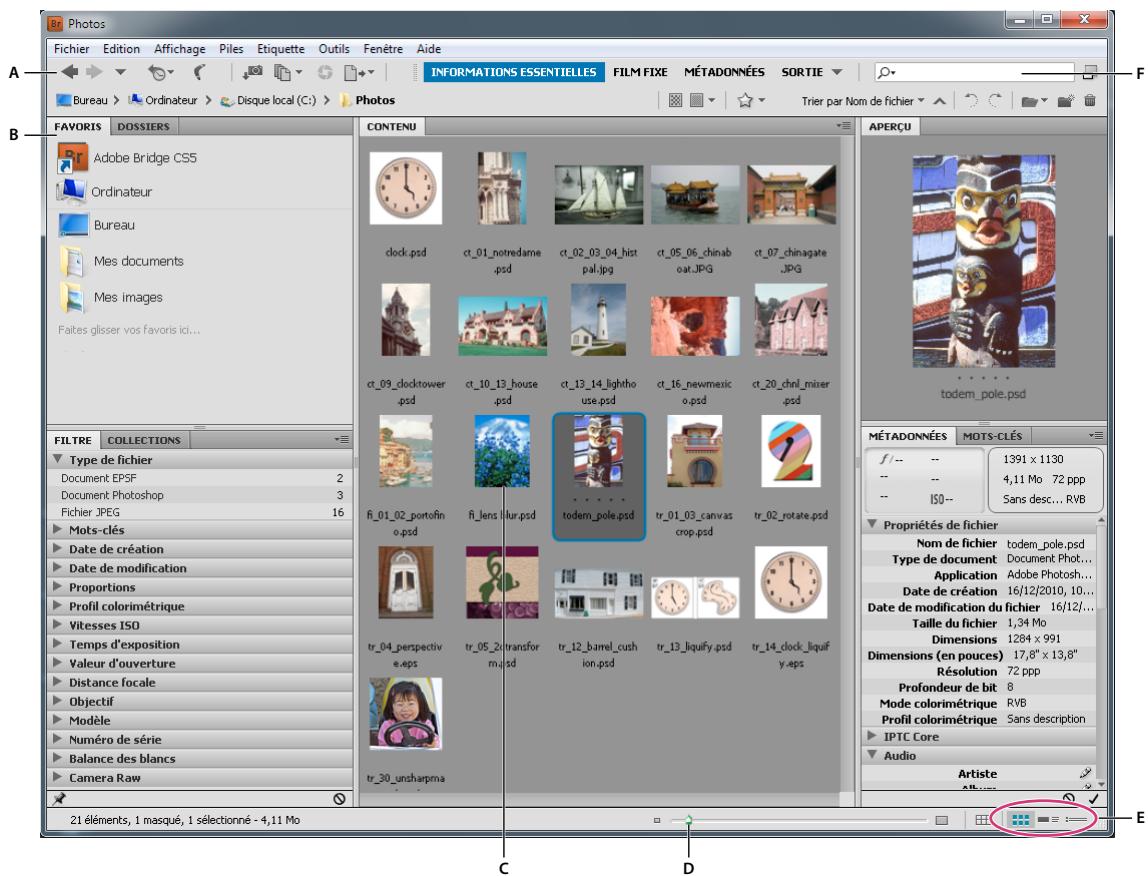Go back using the back navigation arrow

[69, 73]
